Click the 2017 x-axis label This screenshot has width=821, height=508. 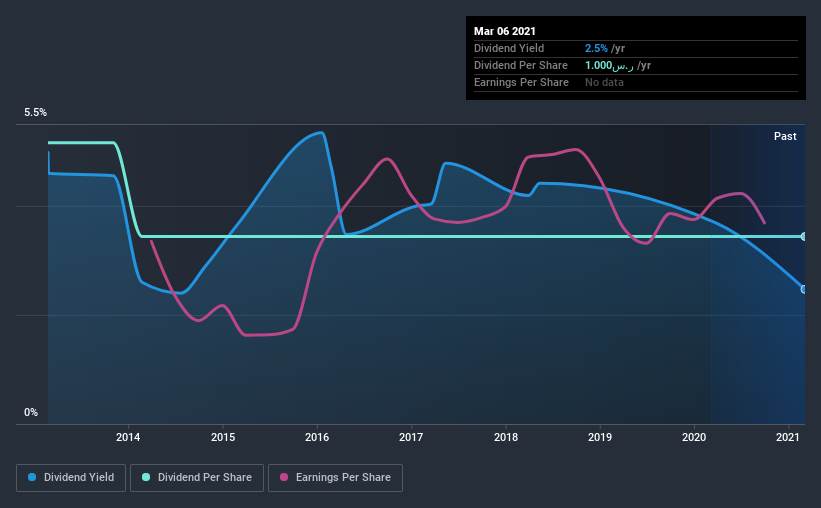[411, 437]
